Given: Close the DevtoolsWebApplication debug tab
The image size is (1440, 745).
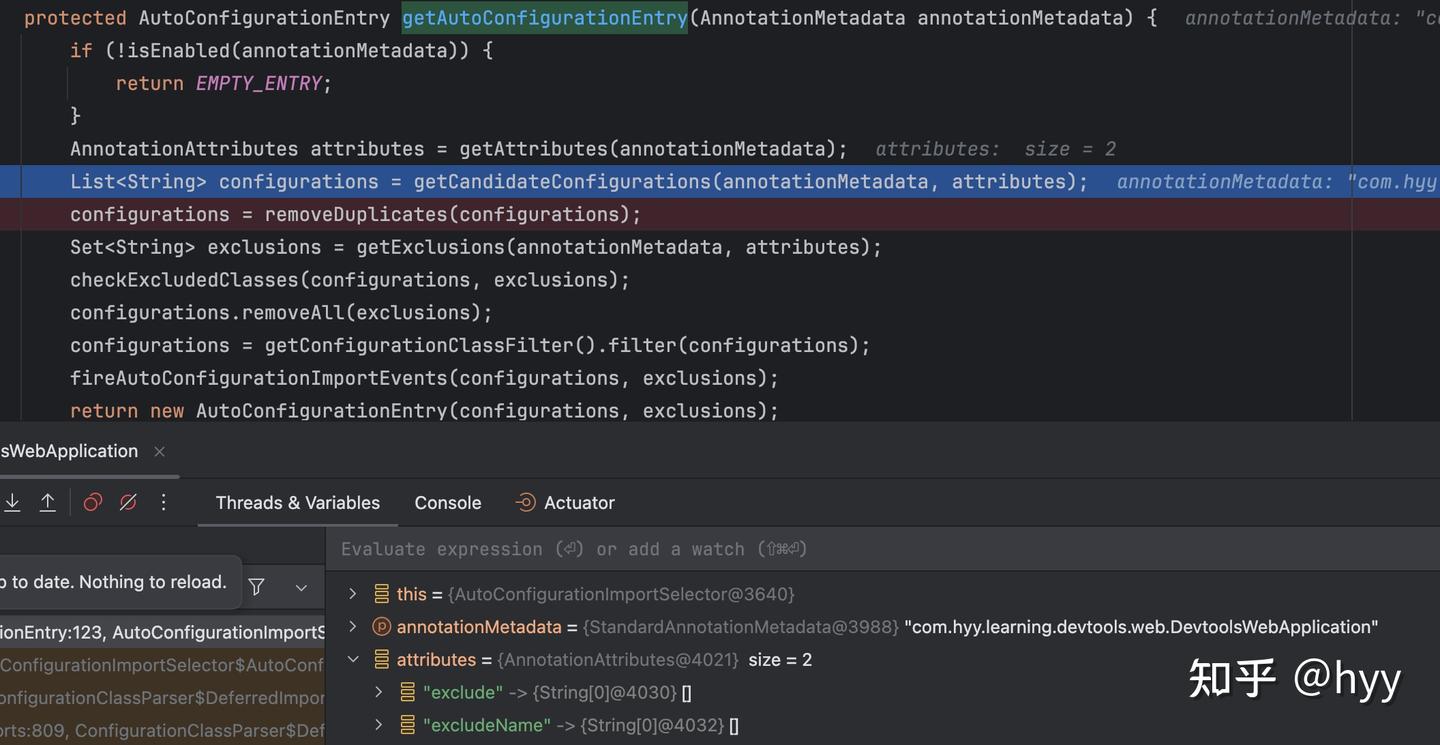Looking at the screenshot, I should (159, 452).
